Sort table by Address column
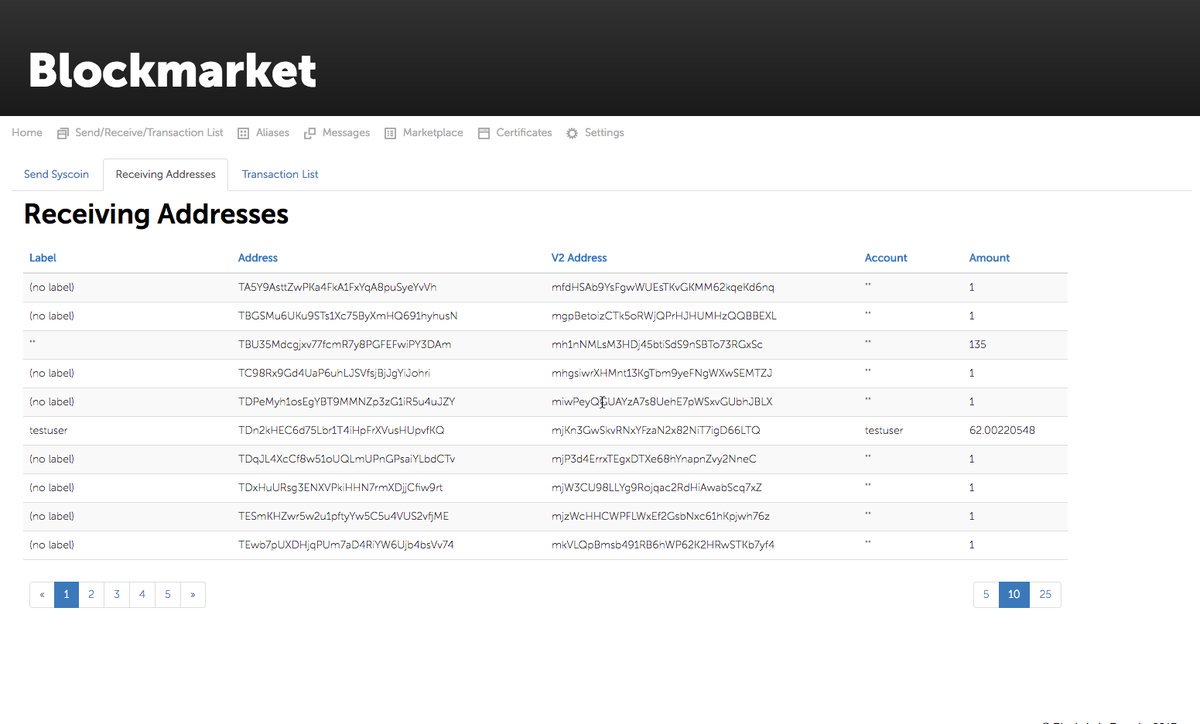 click(x=258, y=258)
